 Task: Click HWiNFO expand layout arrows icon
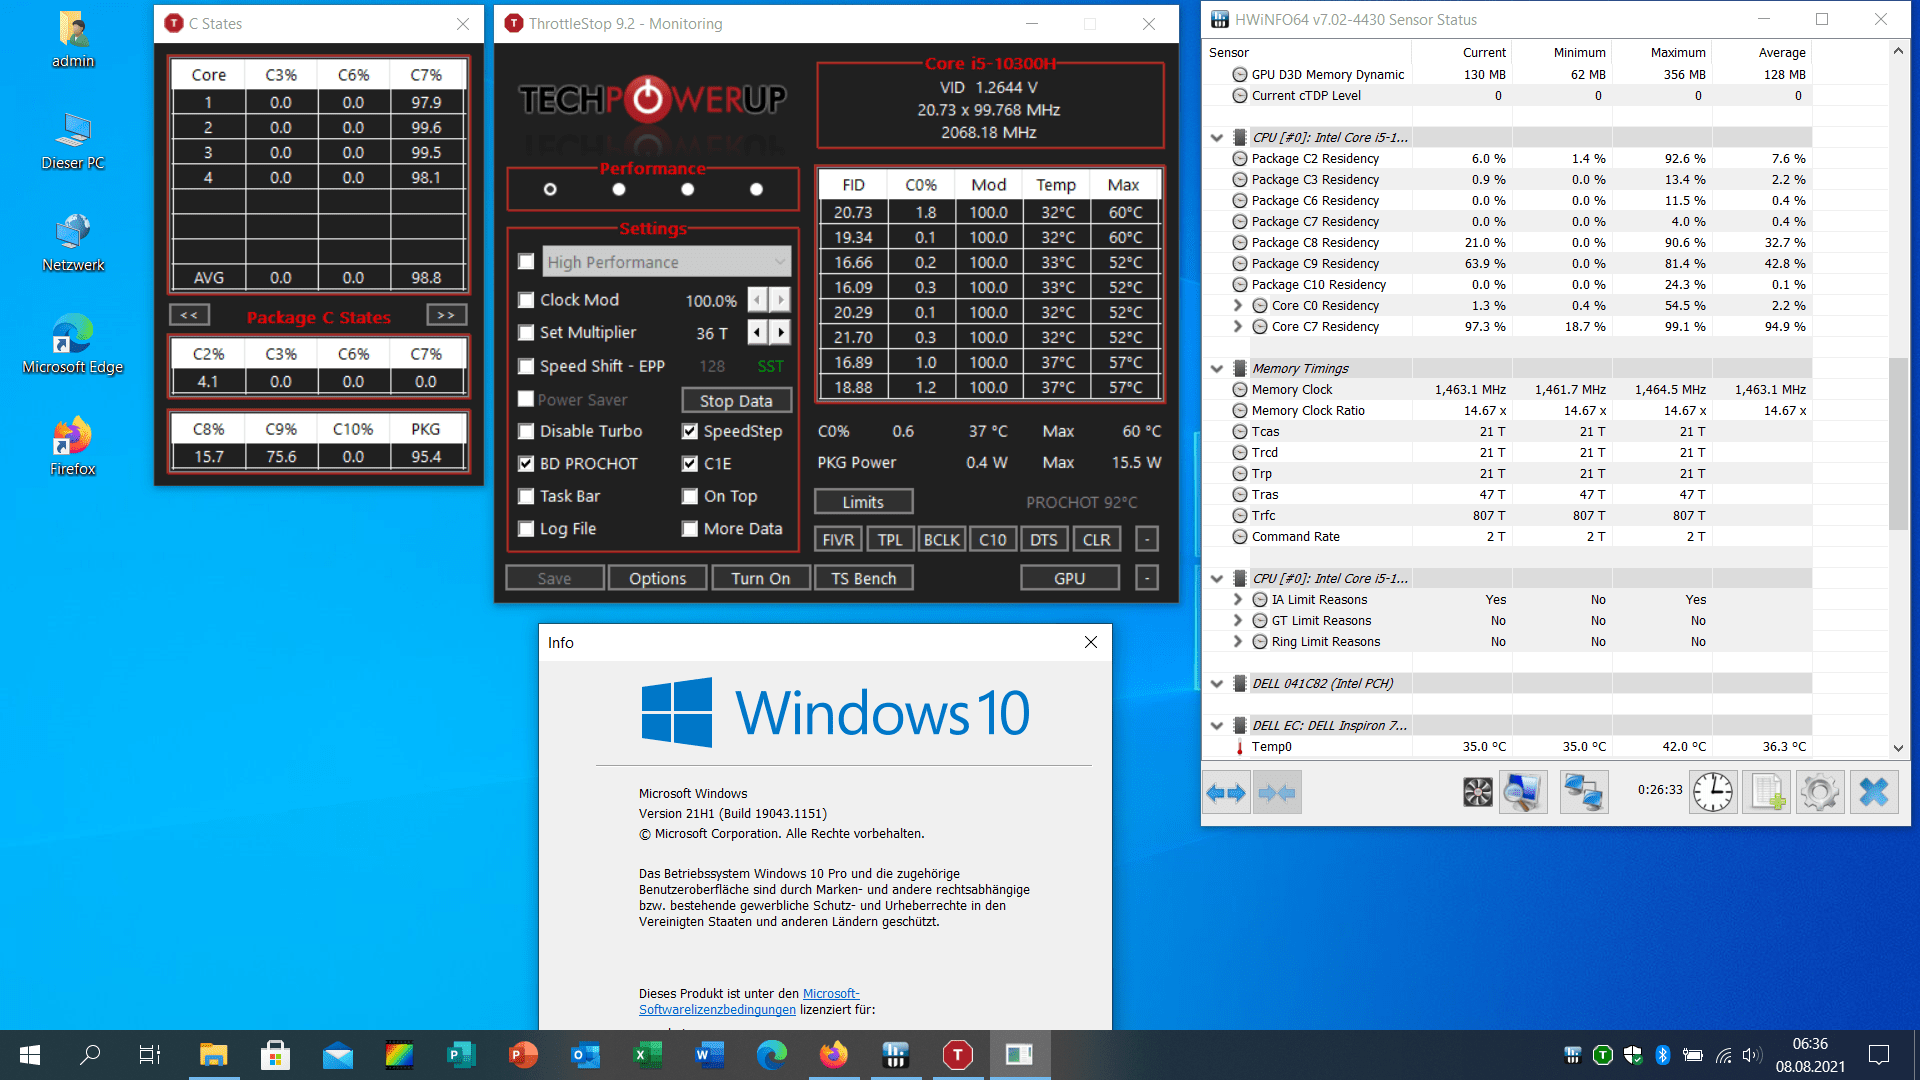[x=1226, y=793]
